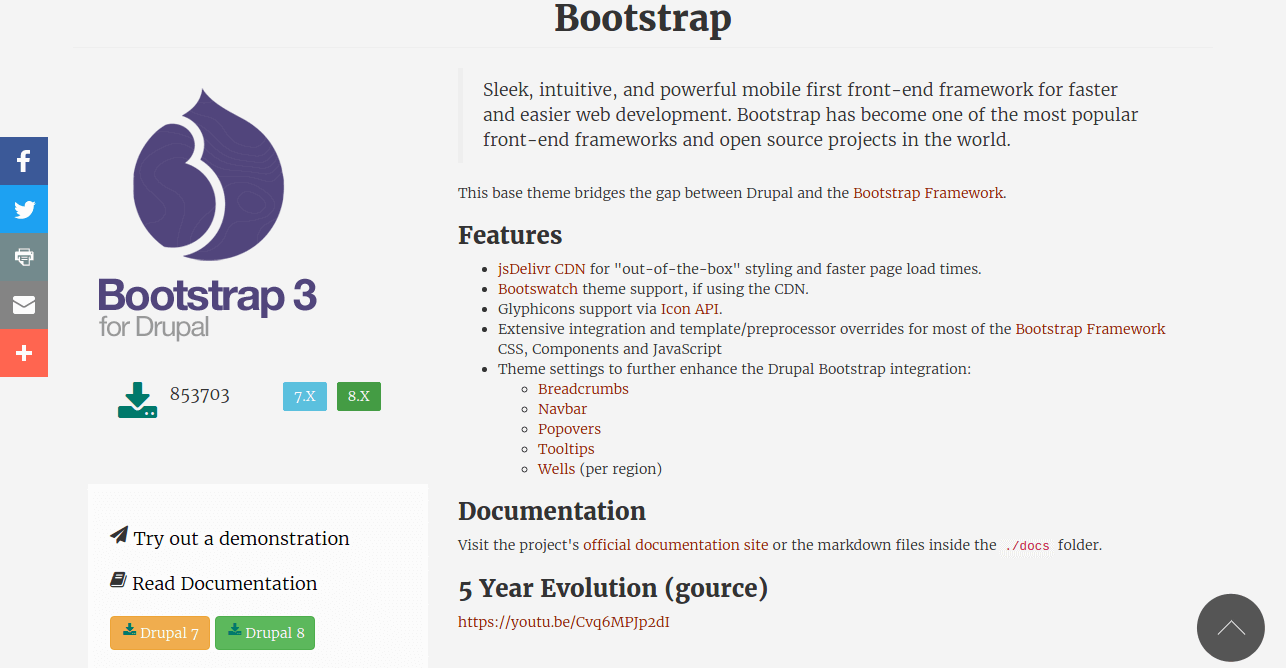Share via the email envelope icon
Viewport: 1286px width, 668px height.
coord(24,305)
